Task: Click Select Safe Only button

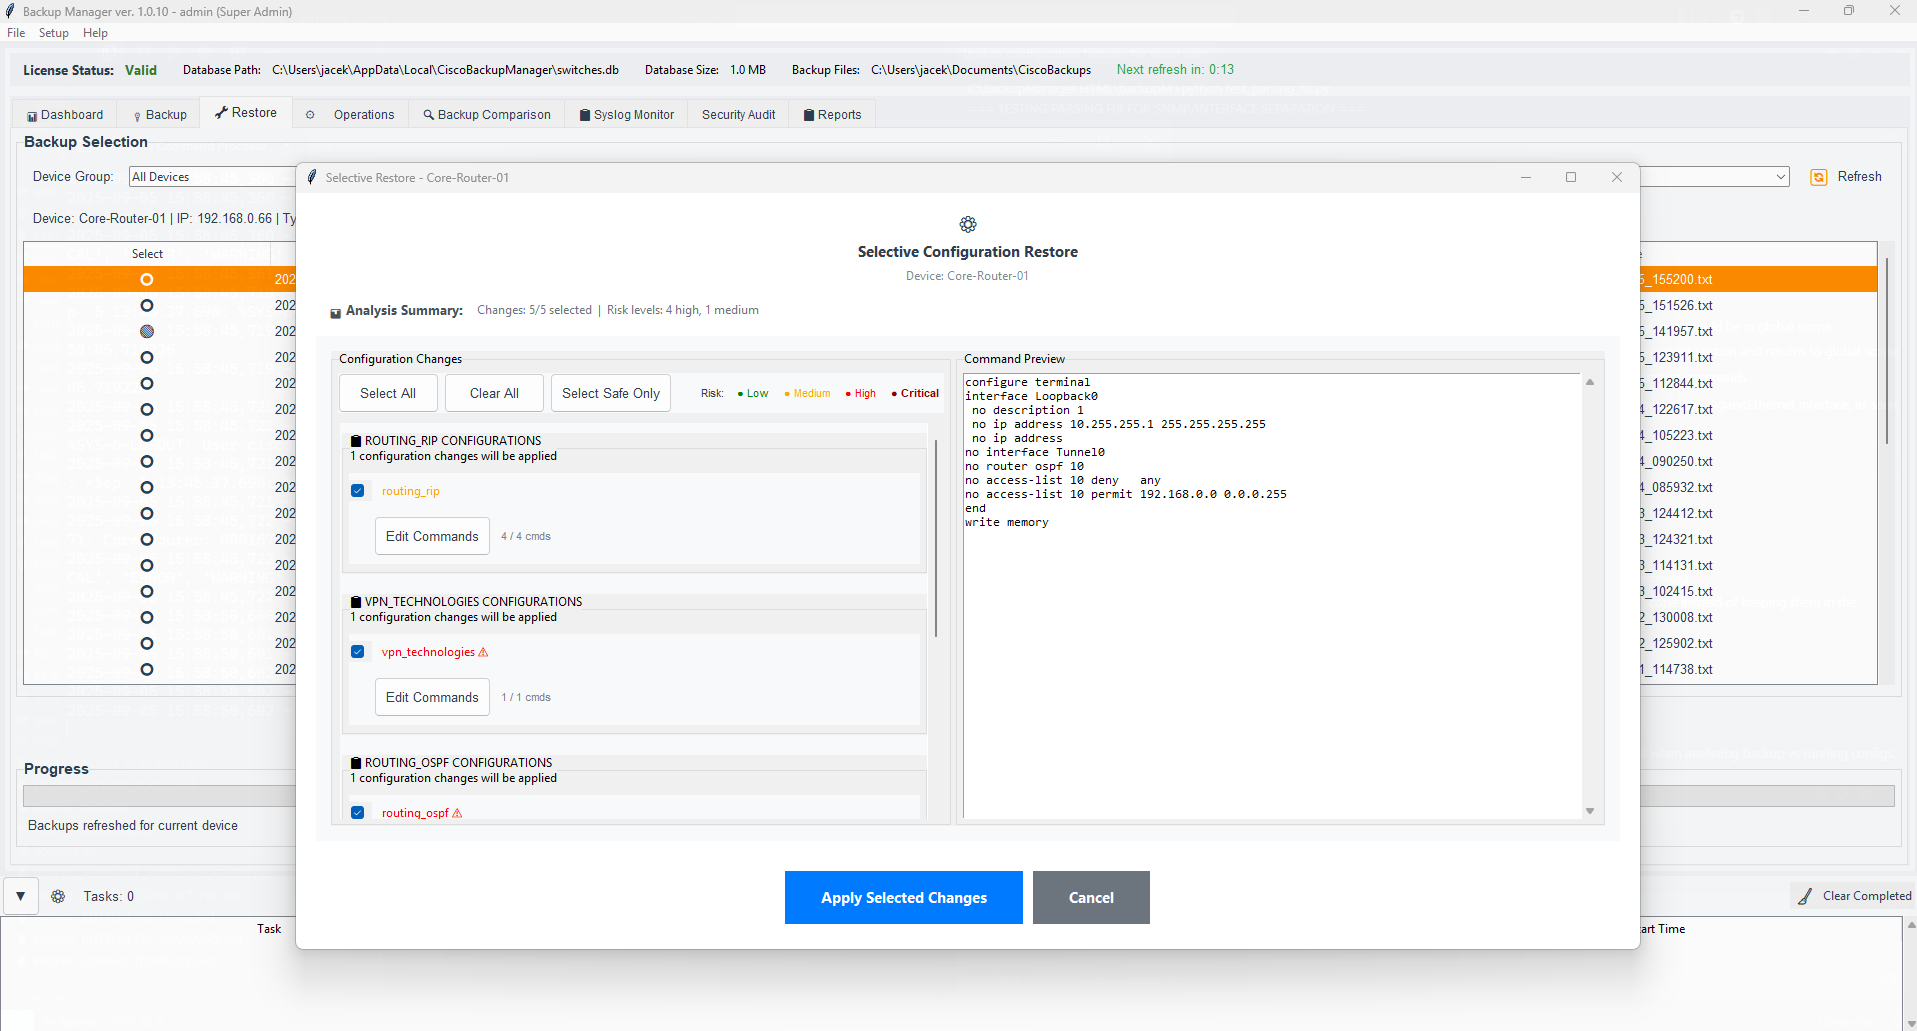Action: point(611,393)
